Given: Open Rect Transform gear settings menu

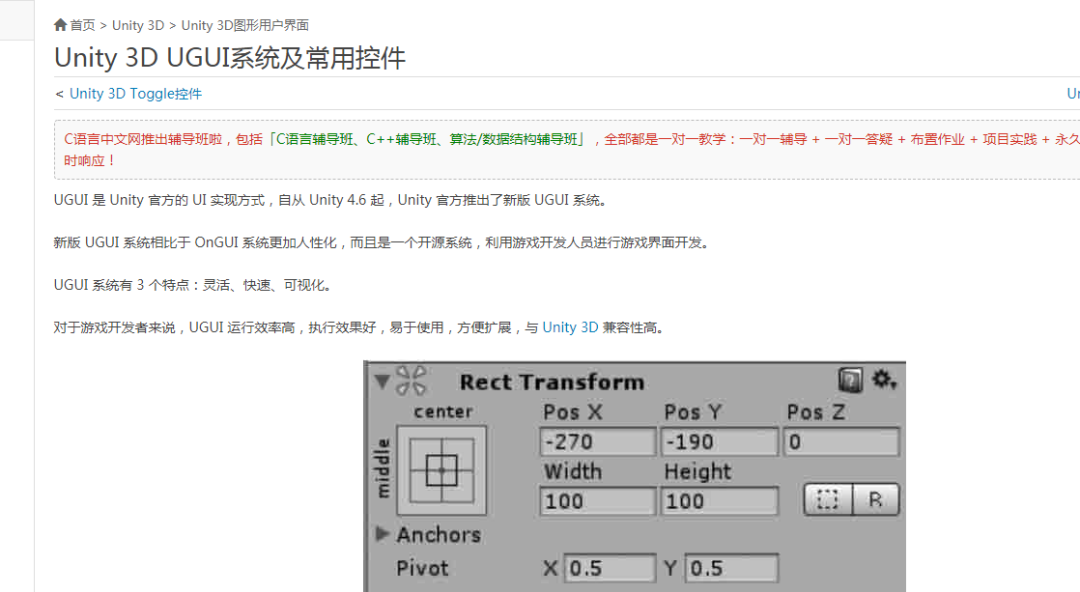Looking at the screenshot, I should click(884, 379).
